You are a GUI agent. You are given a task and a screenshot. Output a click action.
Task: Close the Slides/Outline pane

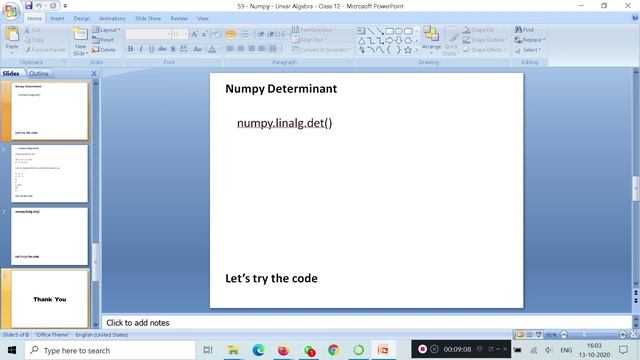pyautogui.click(x=94, y=73)
